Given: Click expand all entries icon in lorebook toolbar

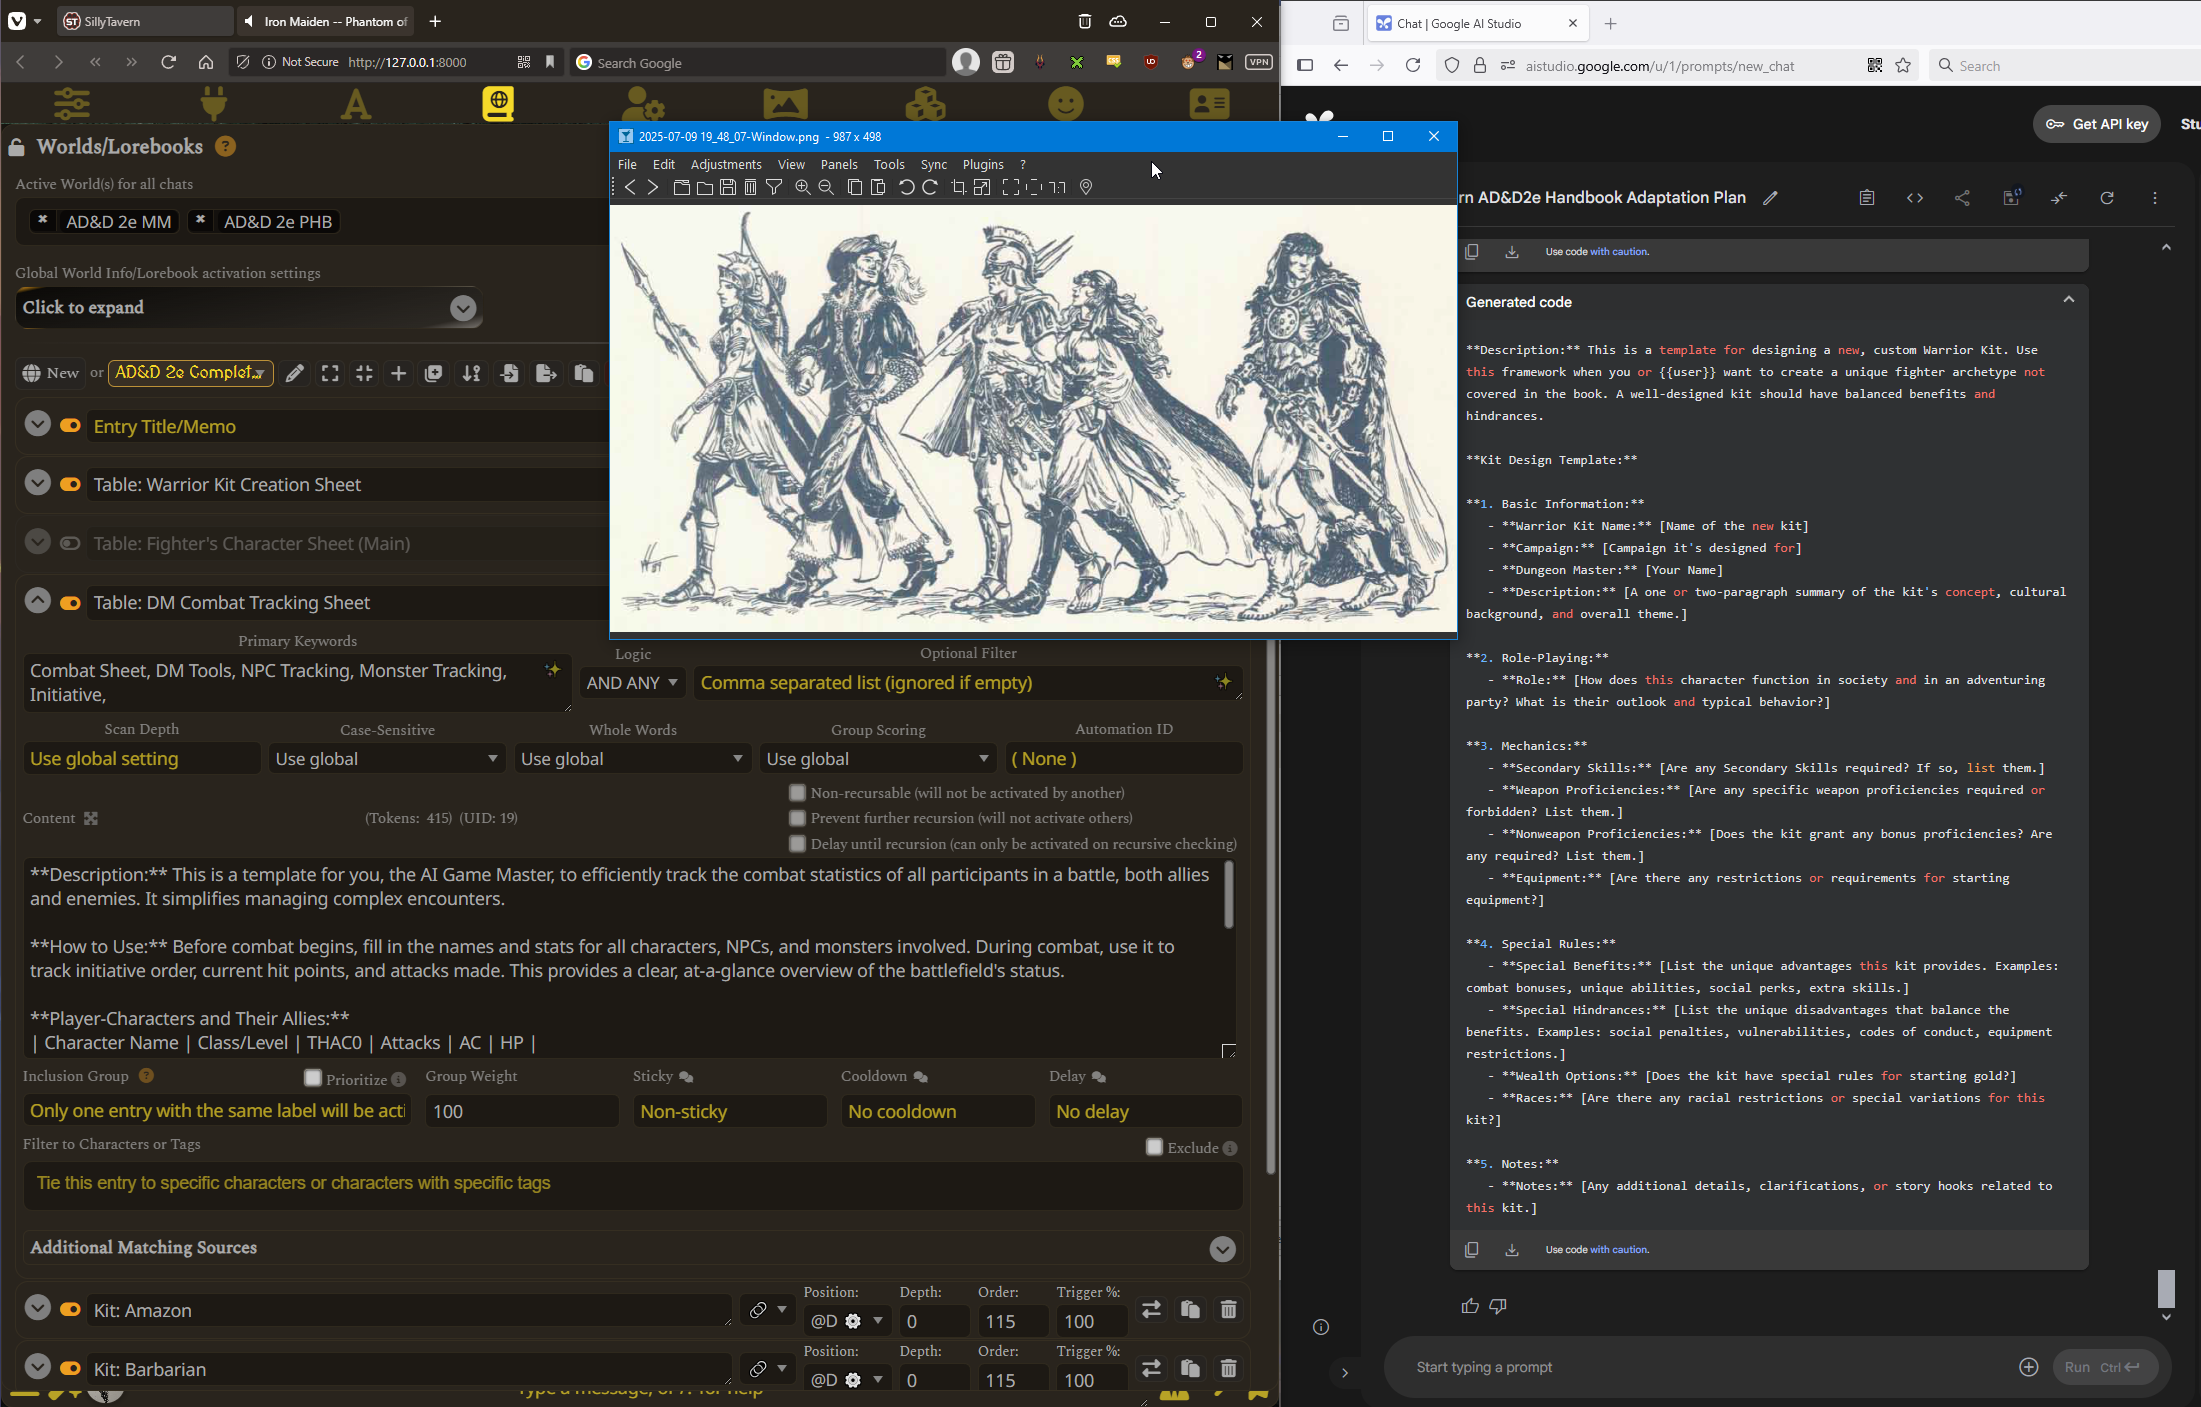Looking at the screenshot, I should click(x=330, y=373).
